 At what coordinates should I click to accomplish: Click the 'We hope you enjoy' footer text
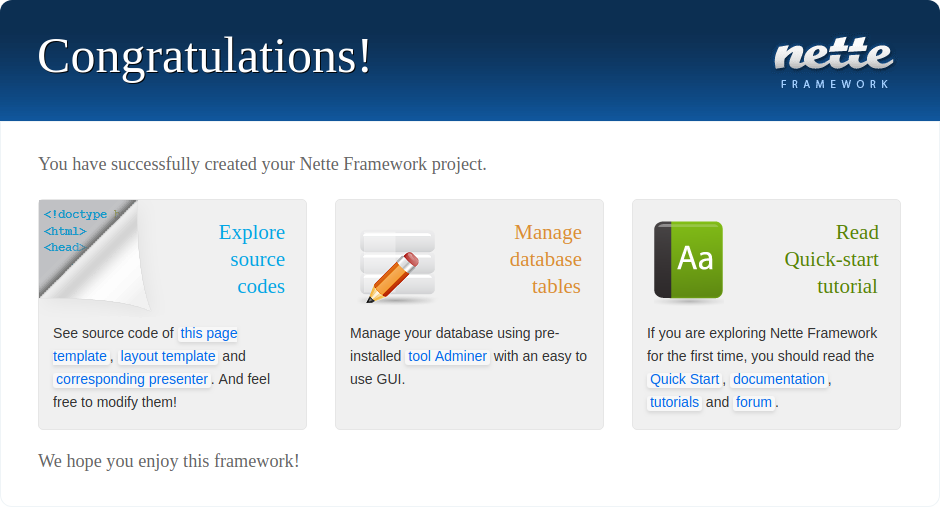pyautogui.click(x=169, y=461)
